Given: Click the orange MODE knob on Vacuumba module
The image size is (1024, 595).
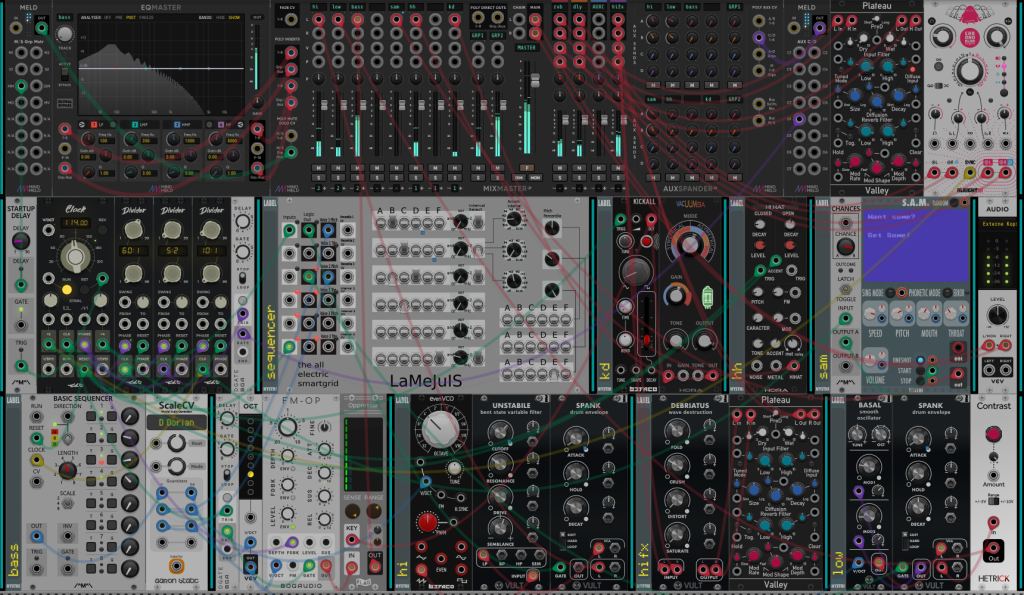Looking at the screenshot, I should click(x=688, y=245).
